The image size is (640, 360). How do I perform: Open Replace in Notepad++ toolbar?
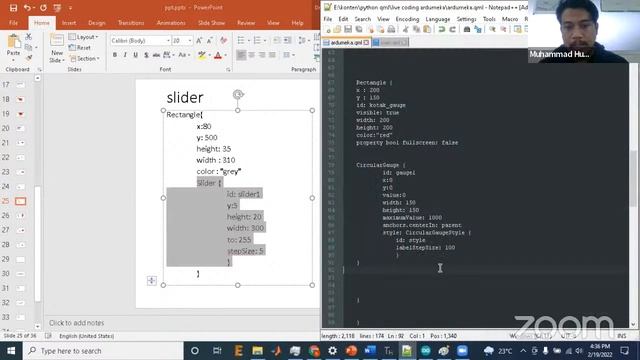point(478,29)
